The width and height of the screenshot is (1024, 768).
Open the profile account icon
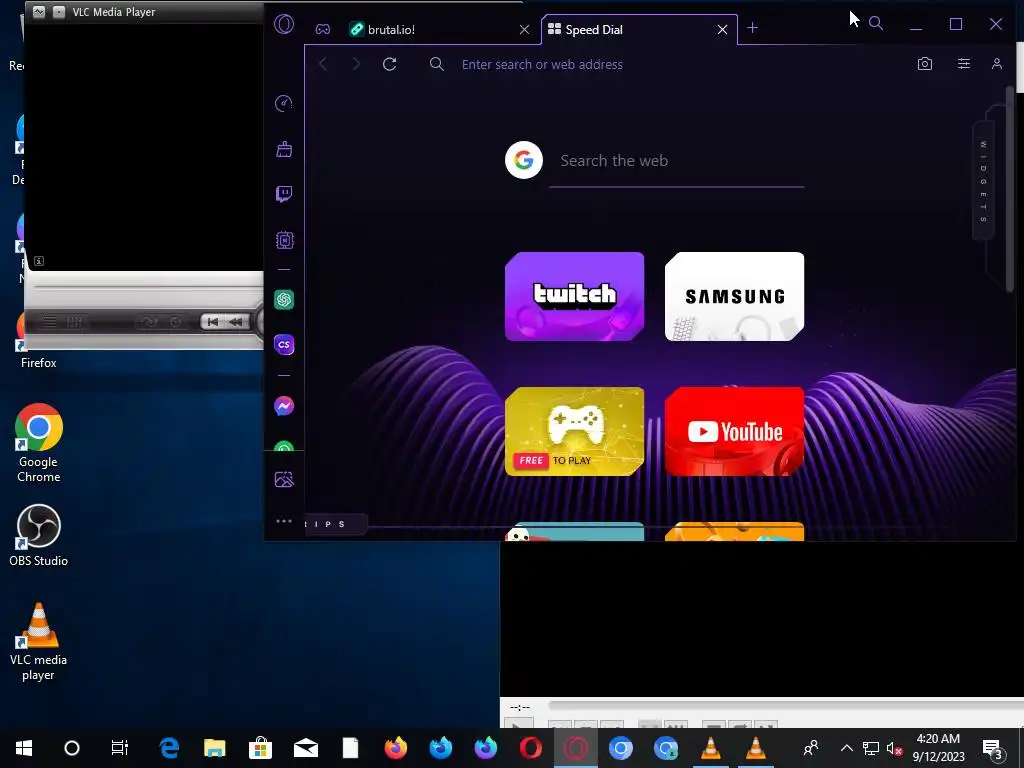coord(997,63)
